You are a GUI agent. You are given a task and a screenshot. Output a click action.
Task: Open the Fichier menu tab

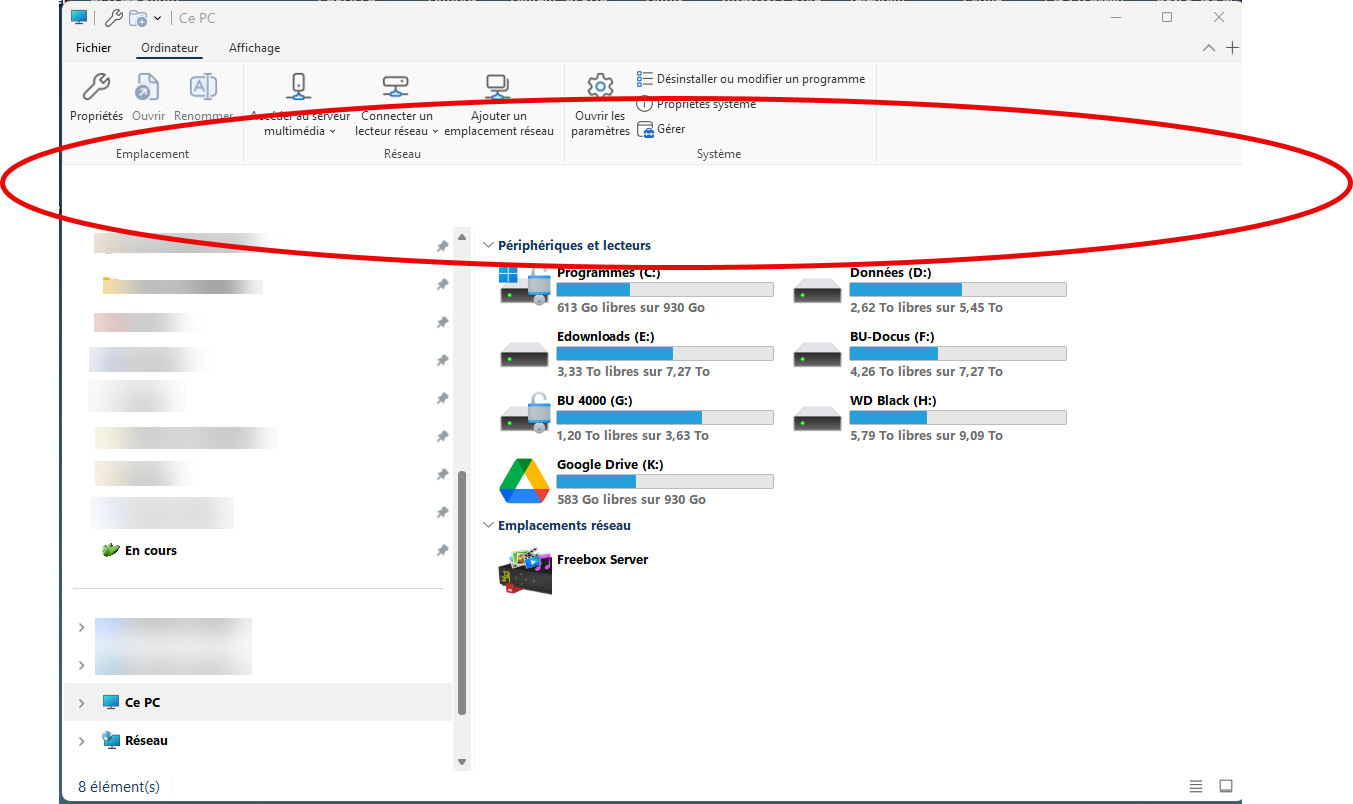point(94,48)
